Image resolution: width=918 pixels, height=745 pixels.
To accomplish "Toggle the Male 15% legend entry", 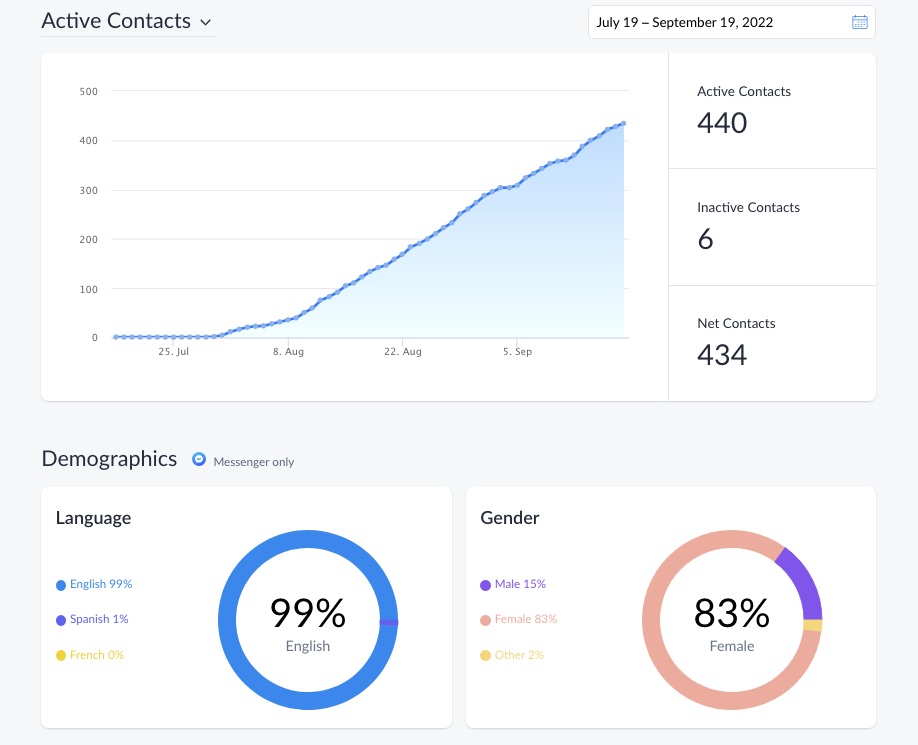I will pos(513,584).
